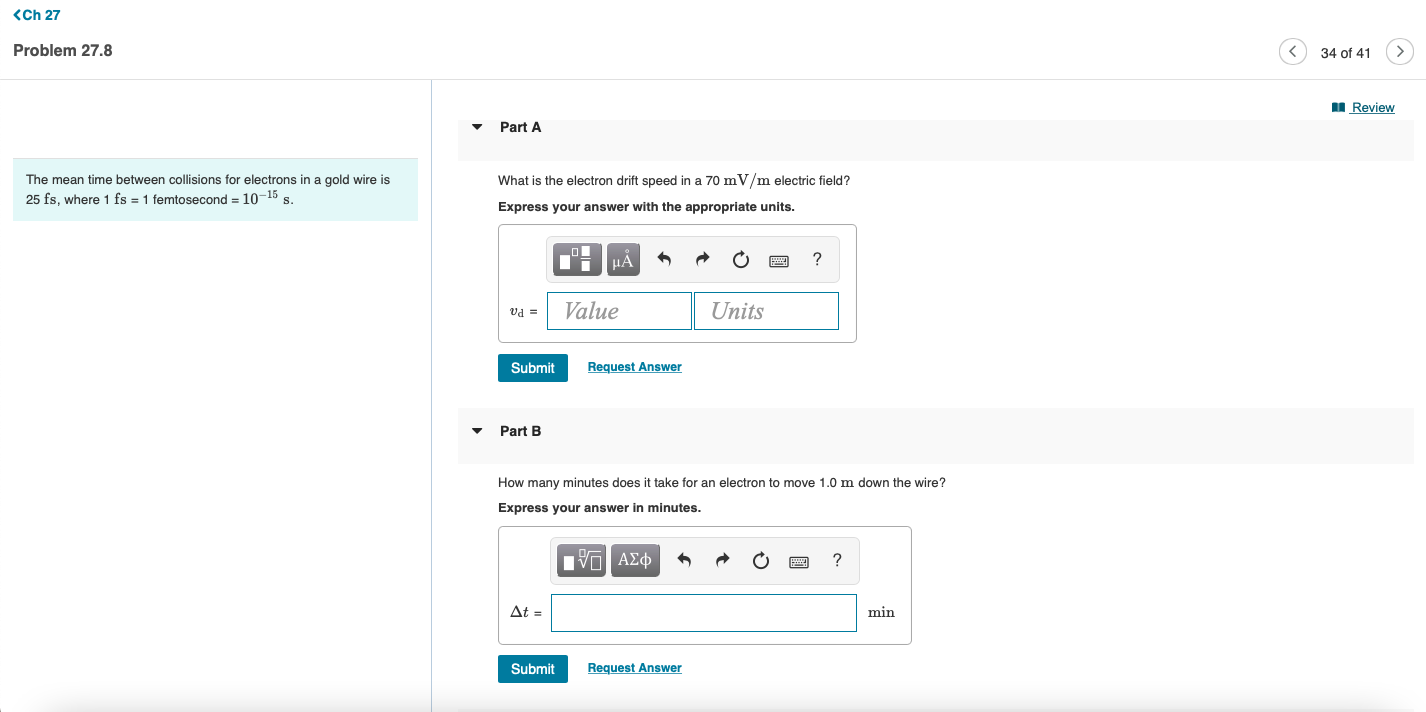Viewport: 1426px width, 712px height.
Task: Submit Part B answer
Action: click(533, 669)
